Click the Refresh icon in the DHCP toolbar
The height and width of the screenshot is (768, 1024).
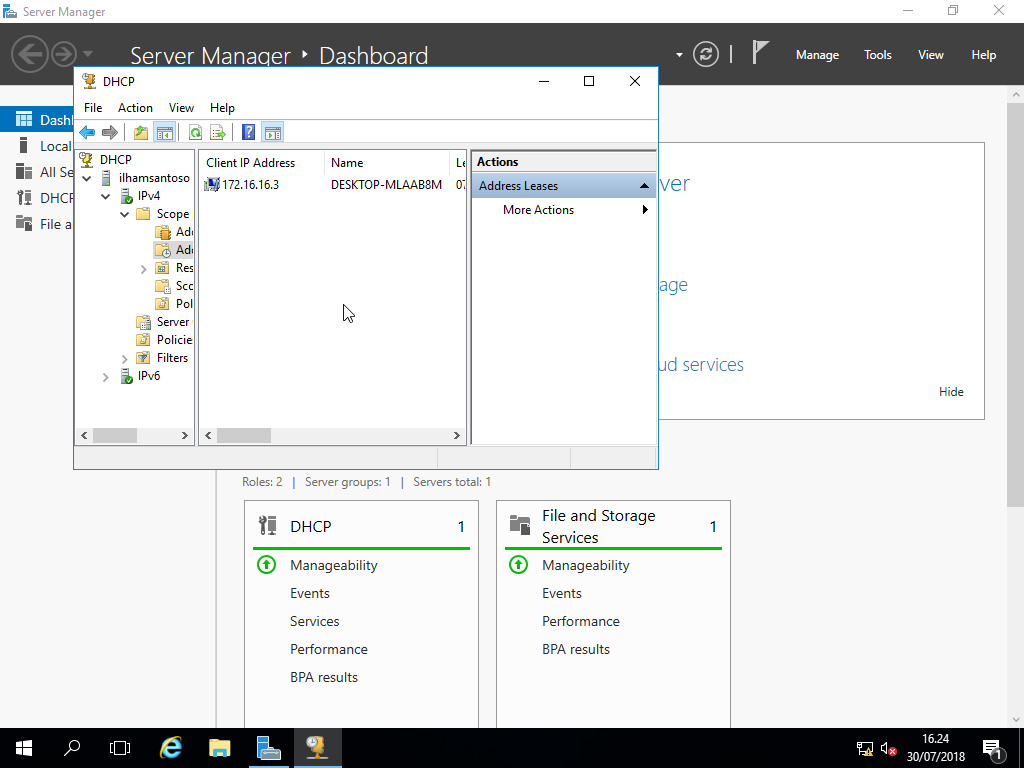[195, 131]
